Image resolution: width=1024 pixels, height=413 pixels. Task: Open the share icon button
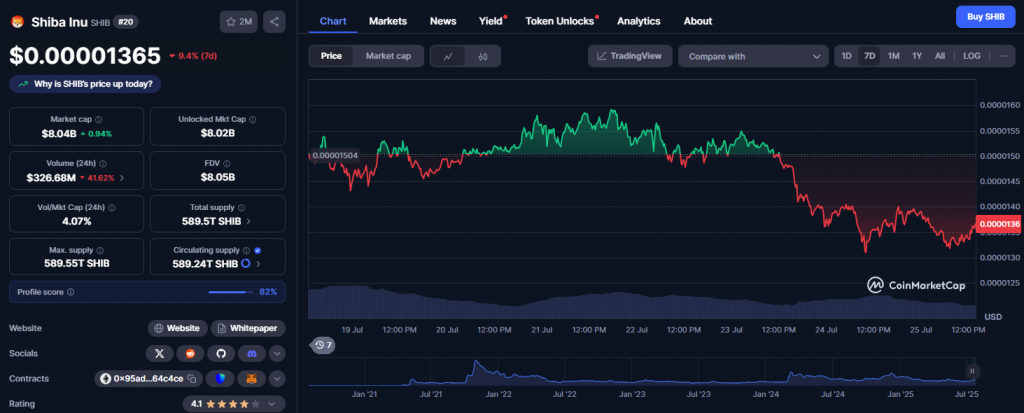[x=274, y=22]
